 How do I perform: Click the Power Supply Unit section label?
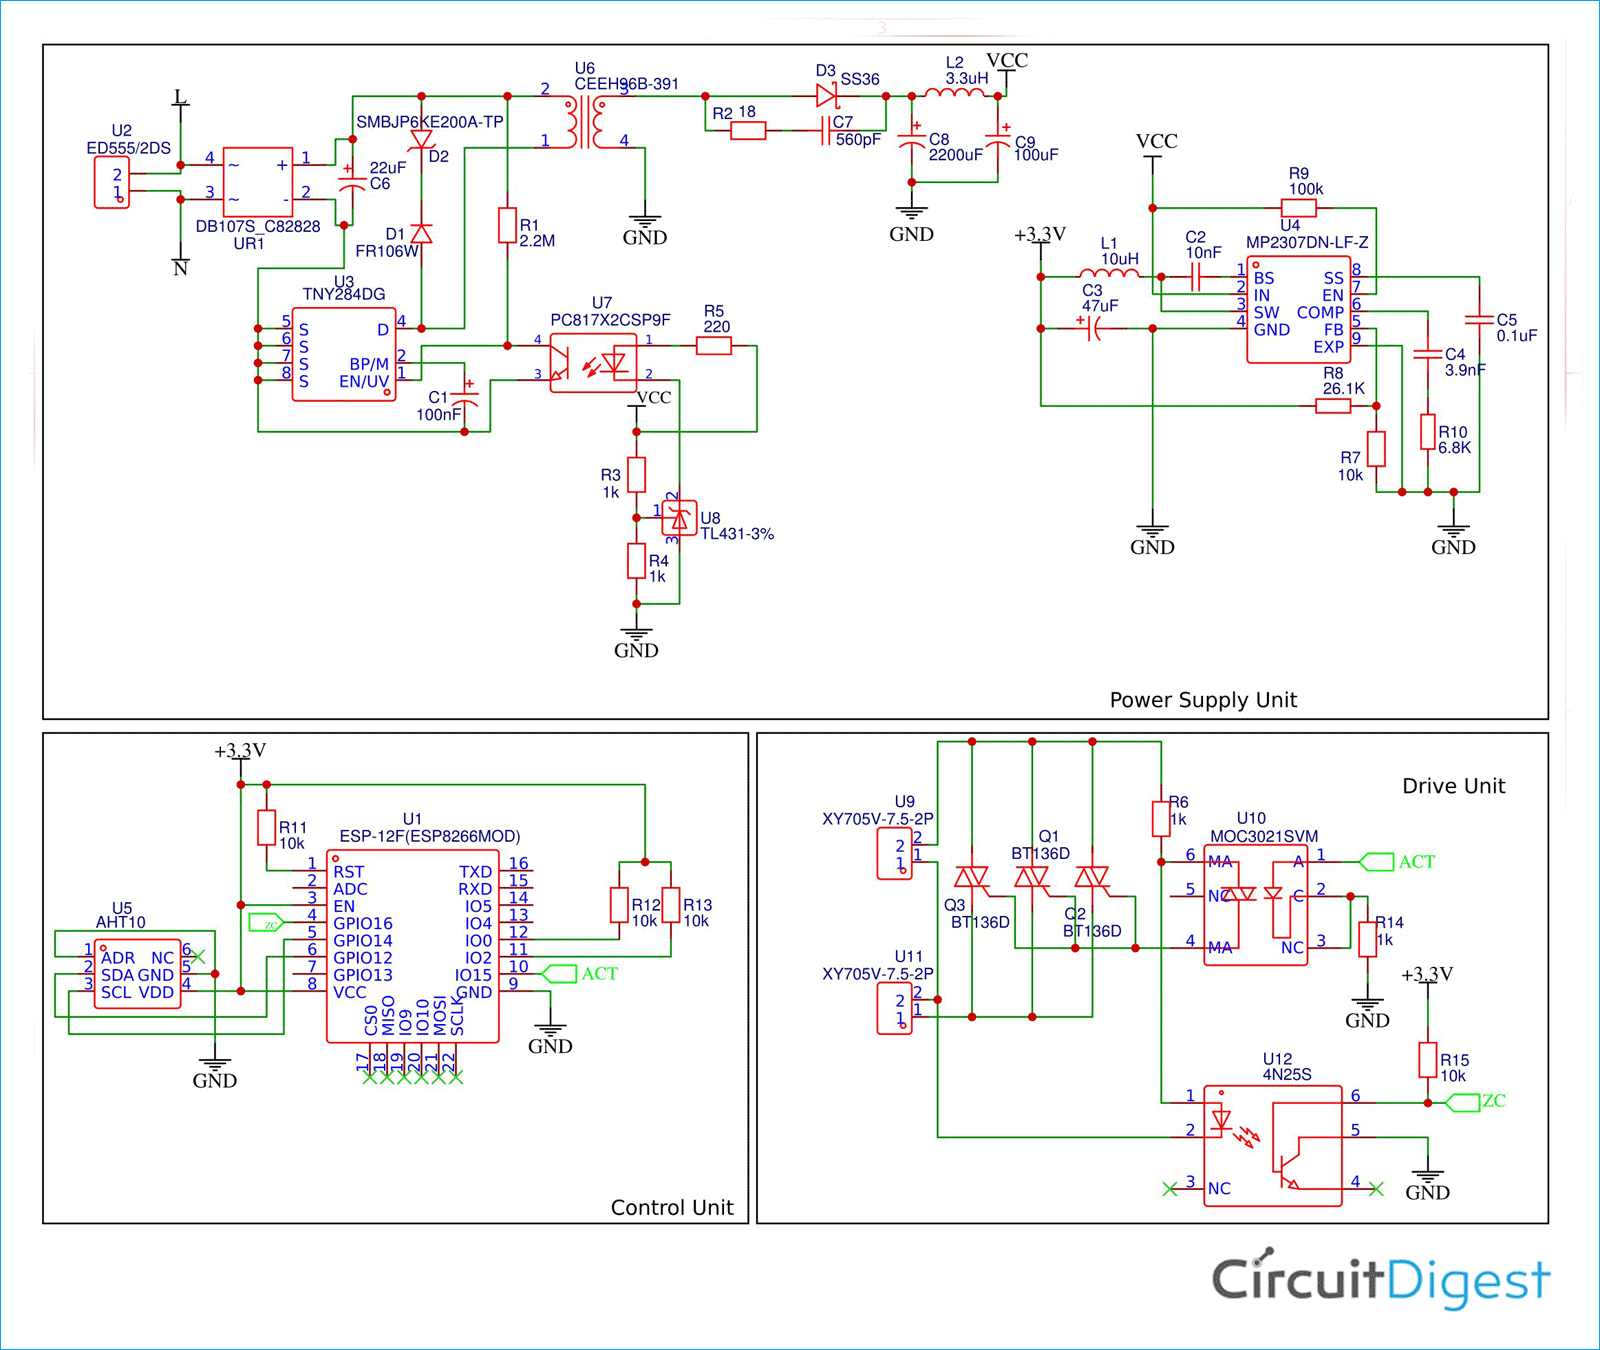pyautogui.click(x=1203, y=699)
